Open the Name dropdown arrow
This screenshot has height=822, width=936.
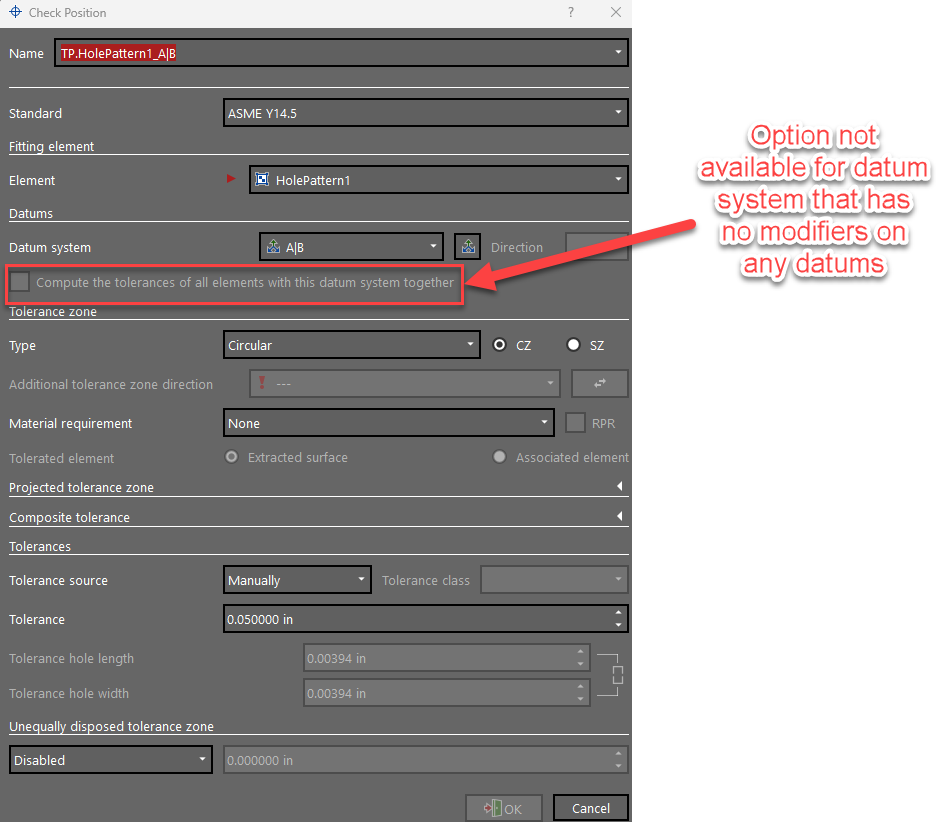618,53
